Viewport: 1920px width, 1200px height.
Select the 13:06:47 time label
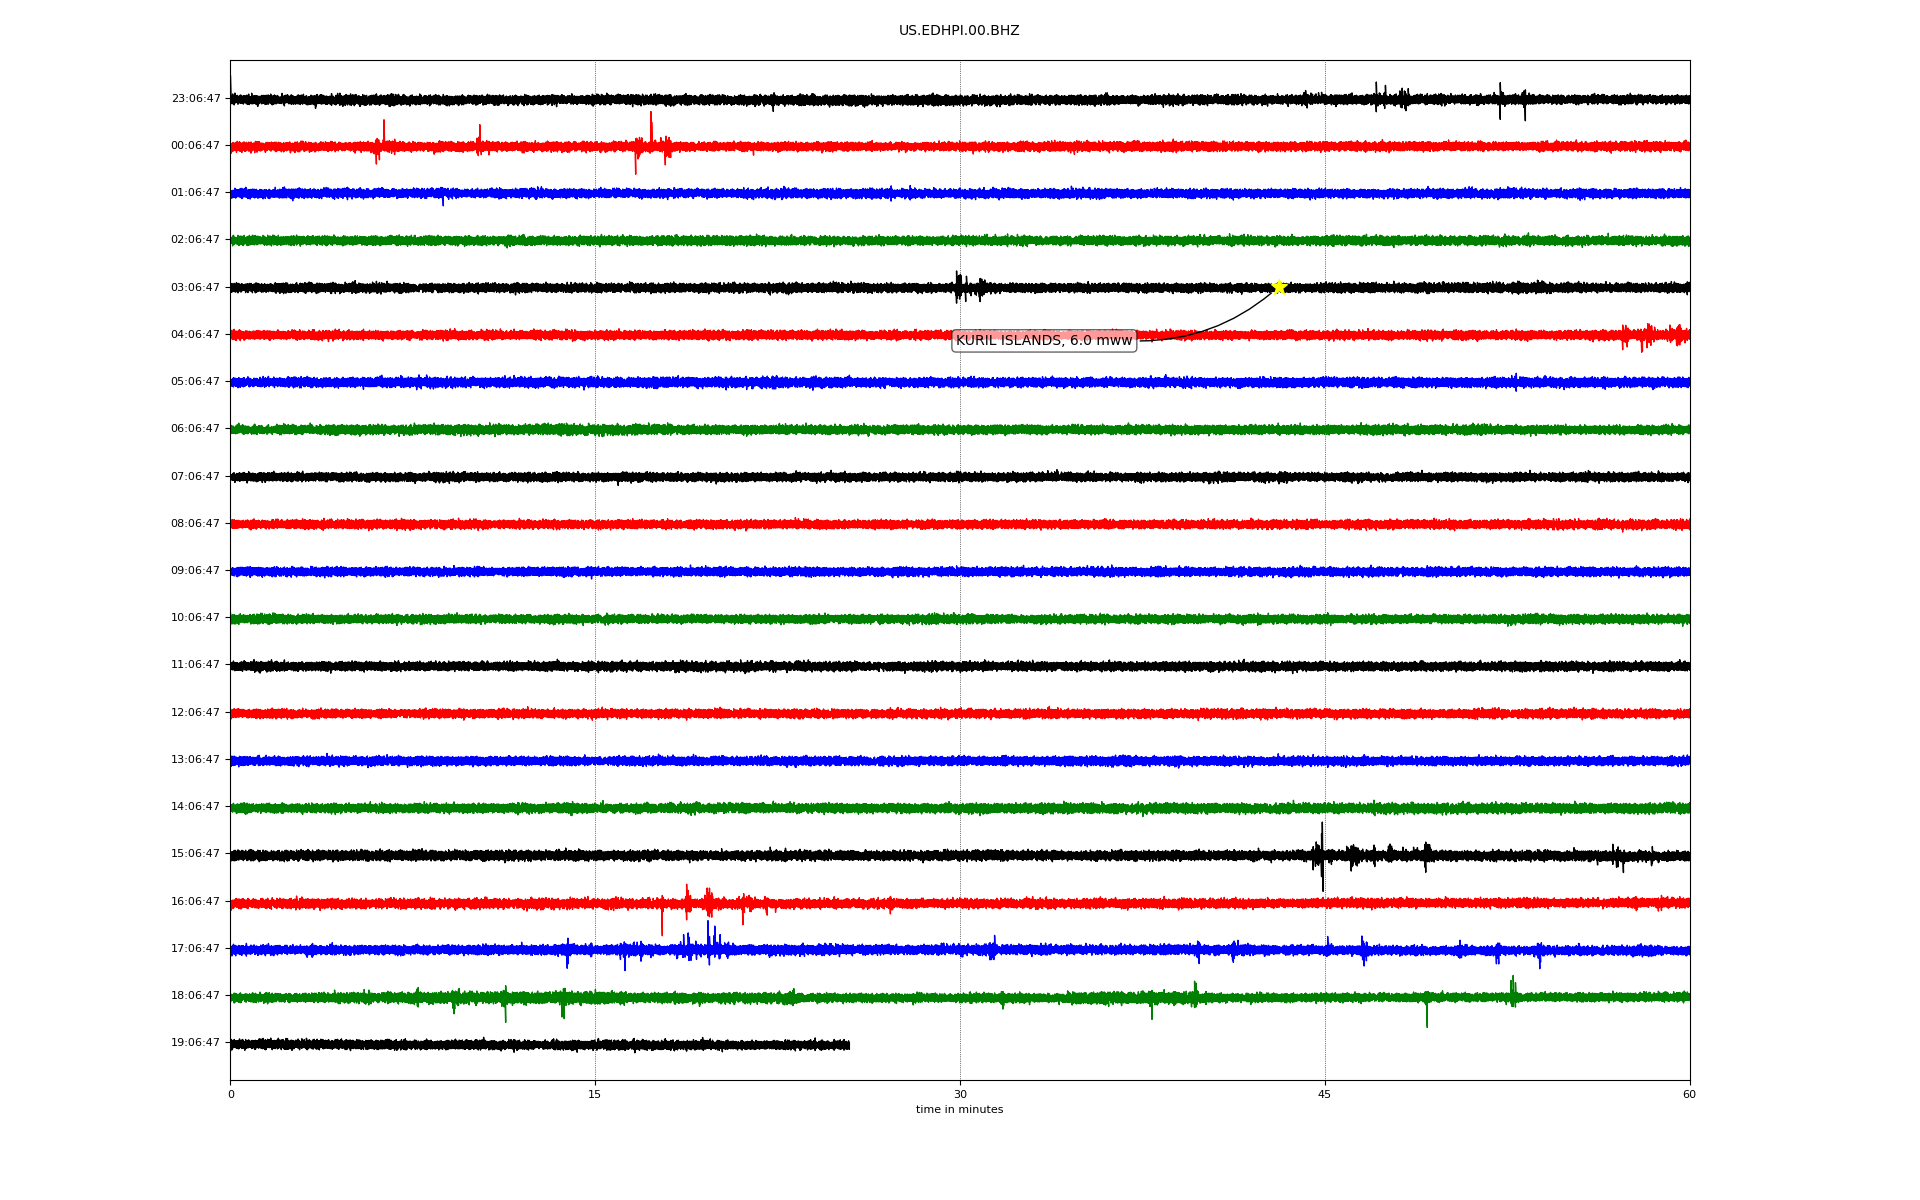pos(196,760)
